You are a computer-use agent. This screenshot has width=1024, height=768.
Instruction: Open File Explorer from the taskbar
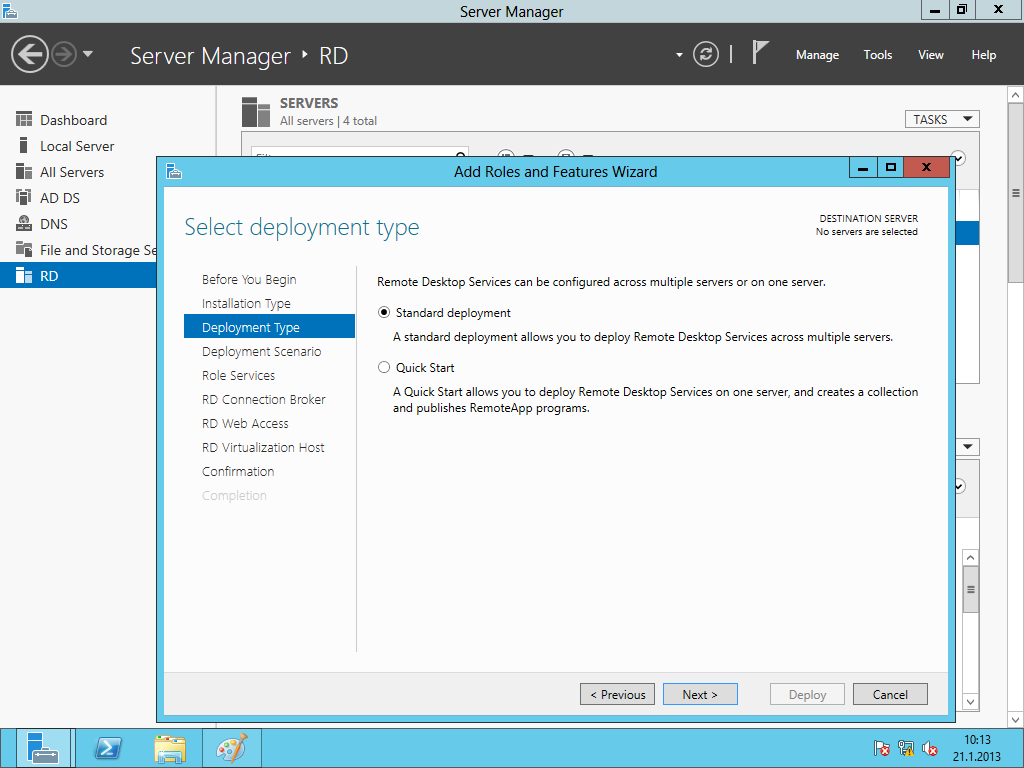170,748
